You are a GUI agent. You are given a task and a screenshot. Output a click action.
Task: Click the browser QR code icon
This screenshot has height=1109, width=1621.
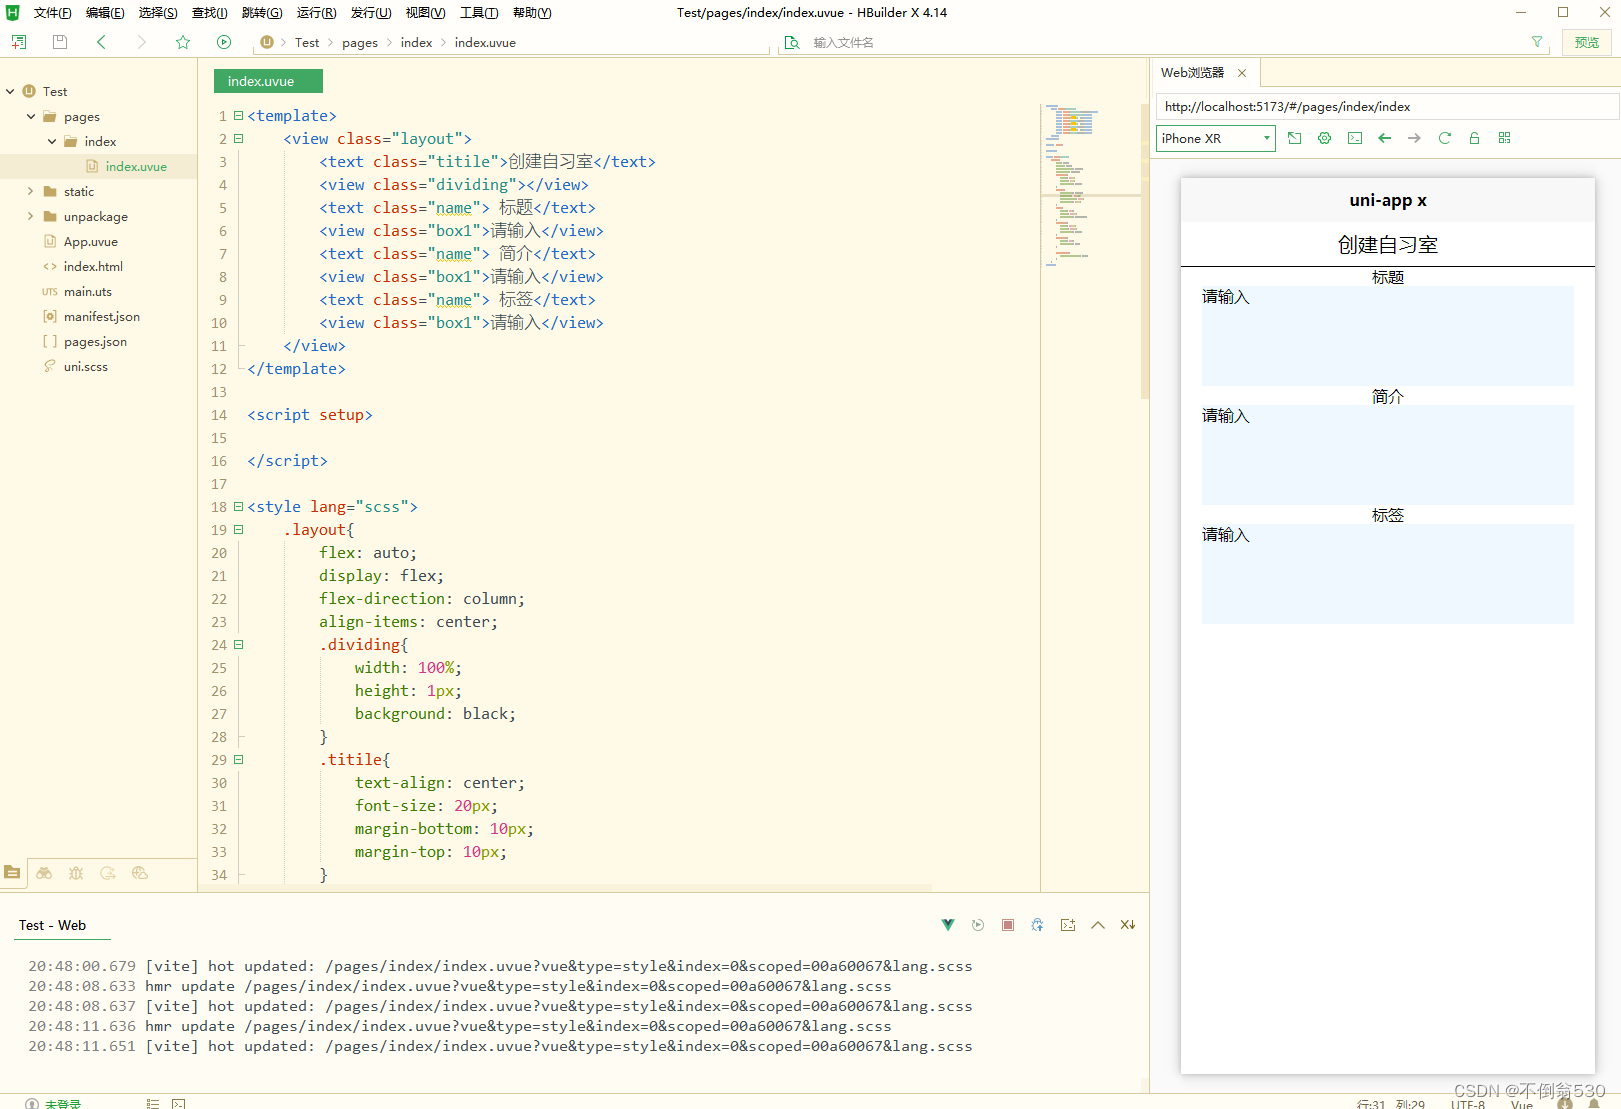coord(1505,138)
